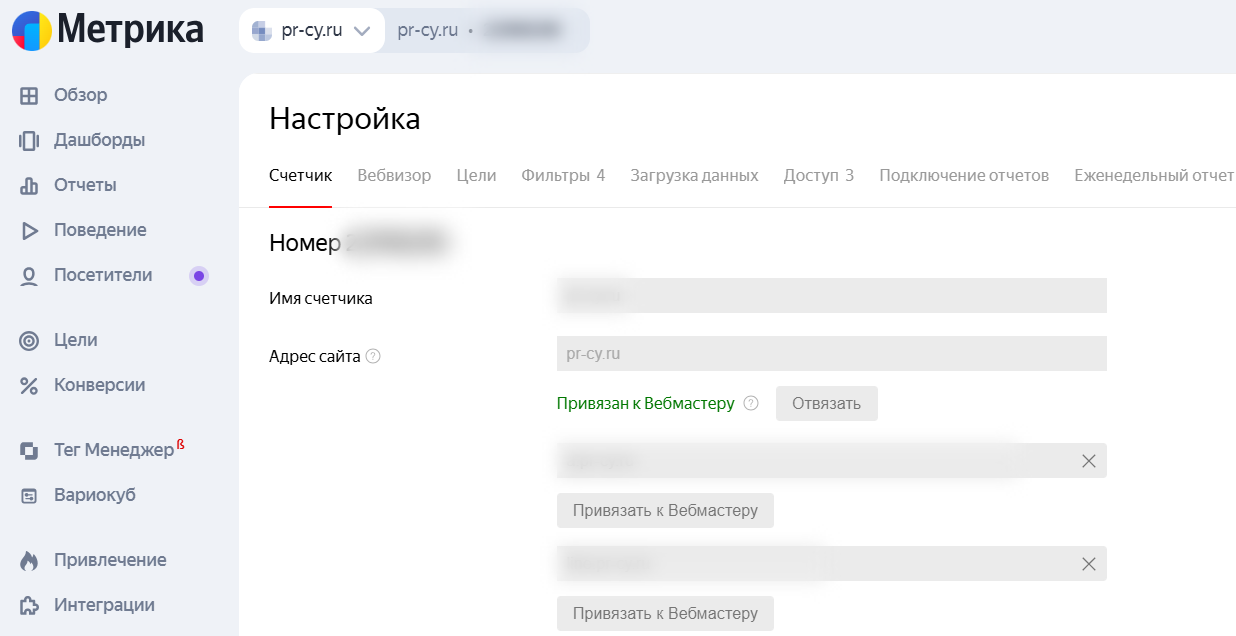Click the Имя счетчика input field
The height and width of the screenshot is (636, 1236).
click(x=831, y=296)
